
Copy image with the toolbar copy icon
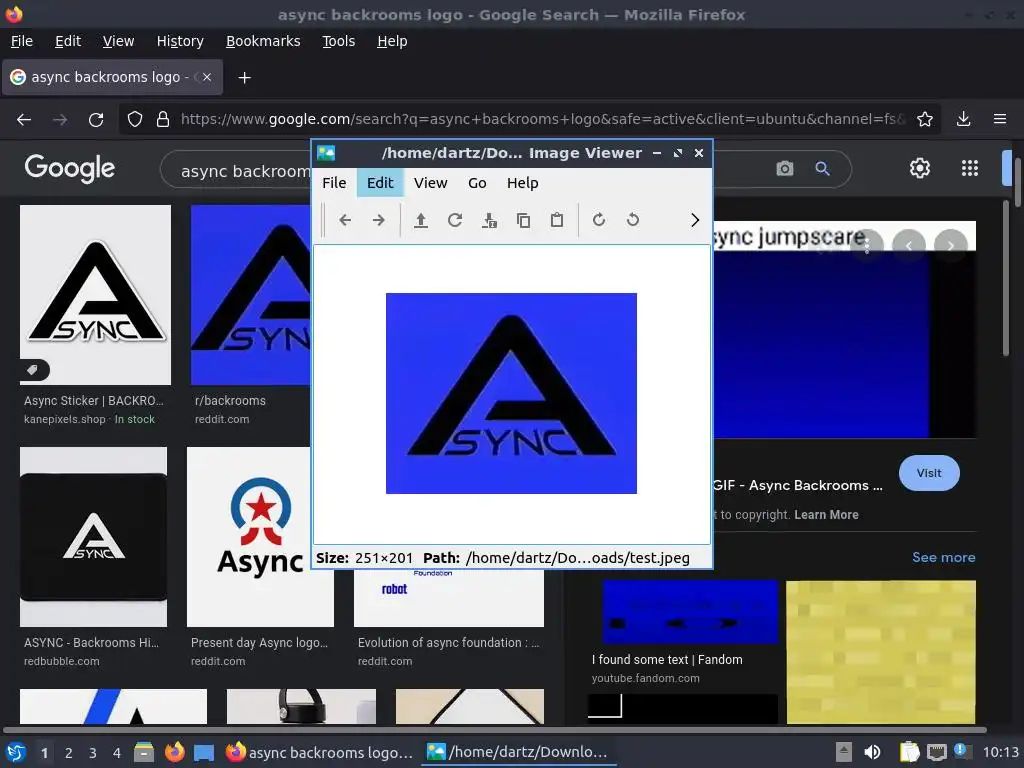point(523,220)
